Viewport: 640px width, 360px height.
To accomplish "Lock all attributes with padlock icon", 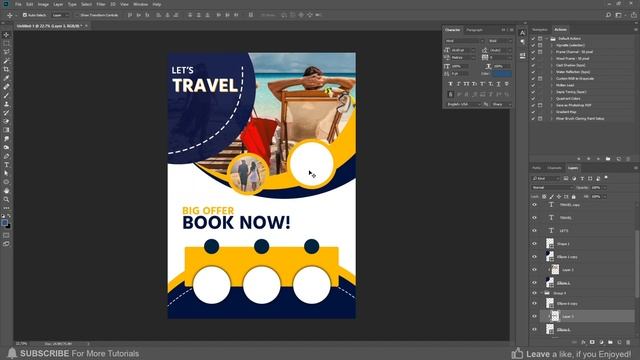I will click(573, 197).
